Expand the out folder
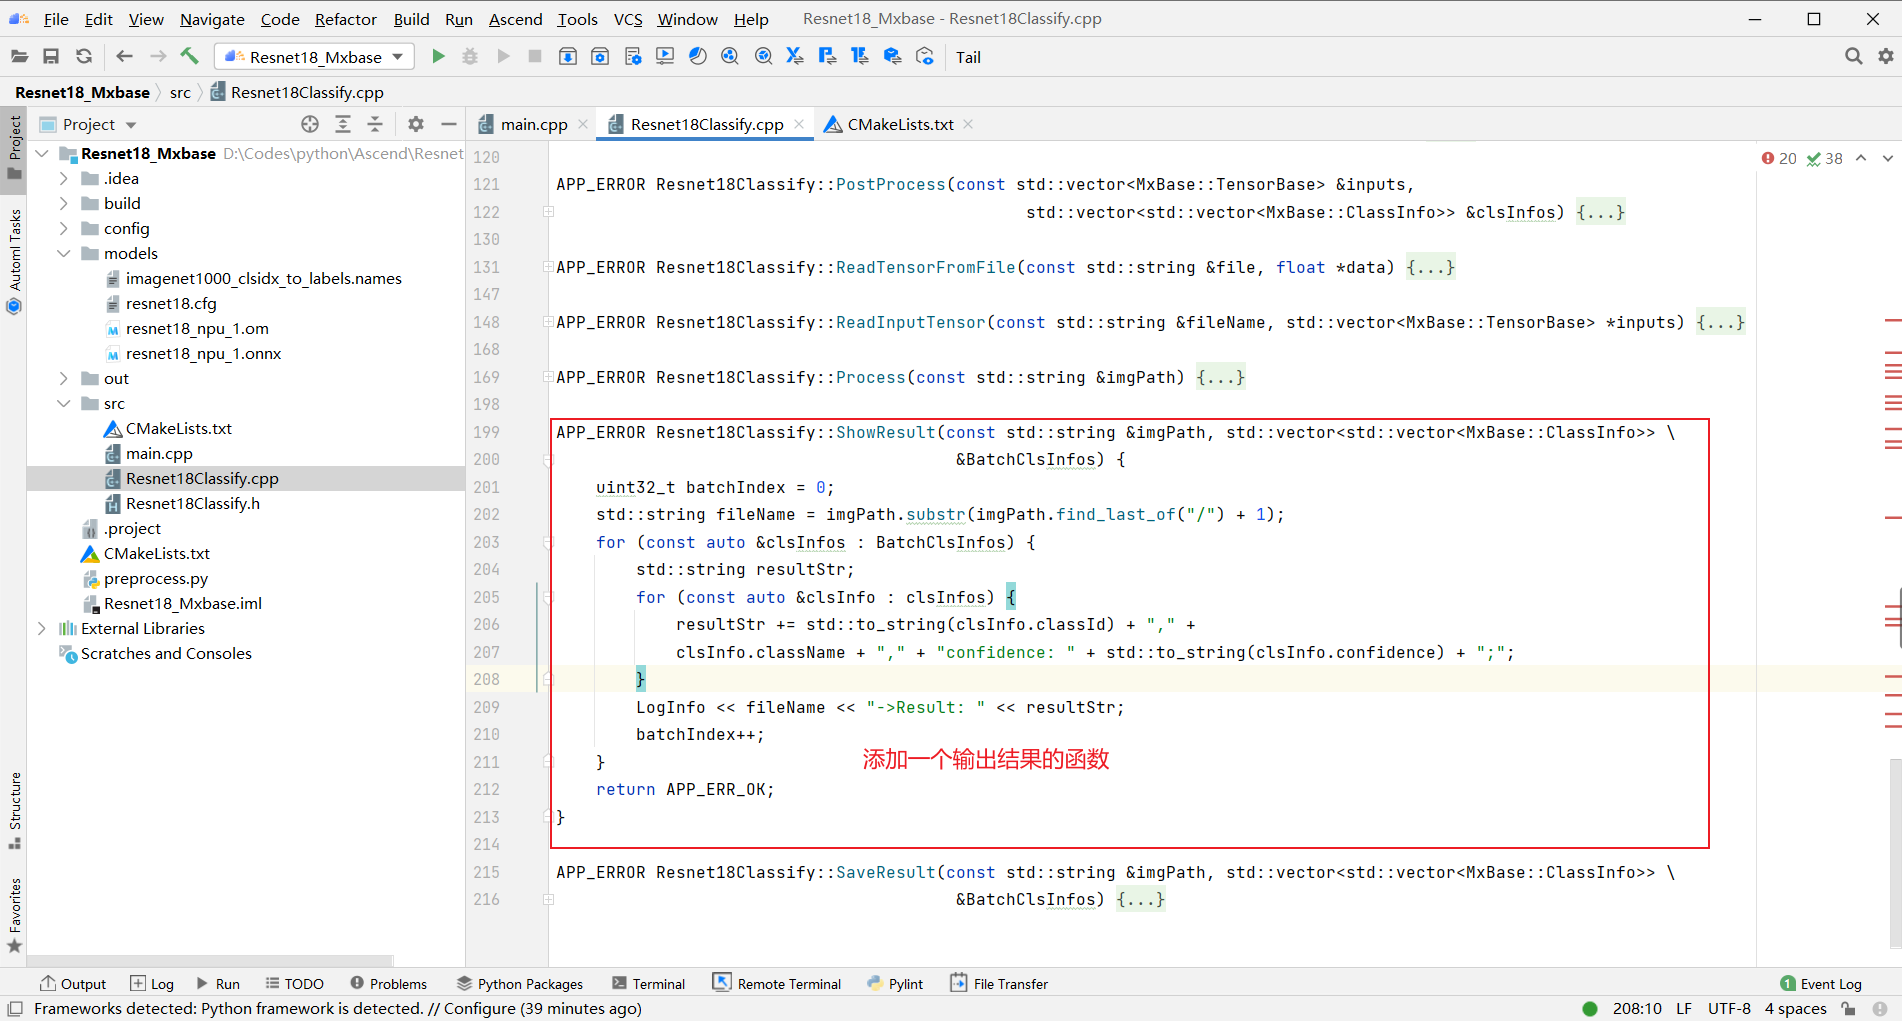 pyautogui.click(x=64, y=378)
